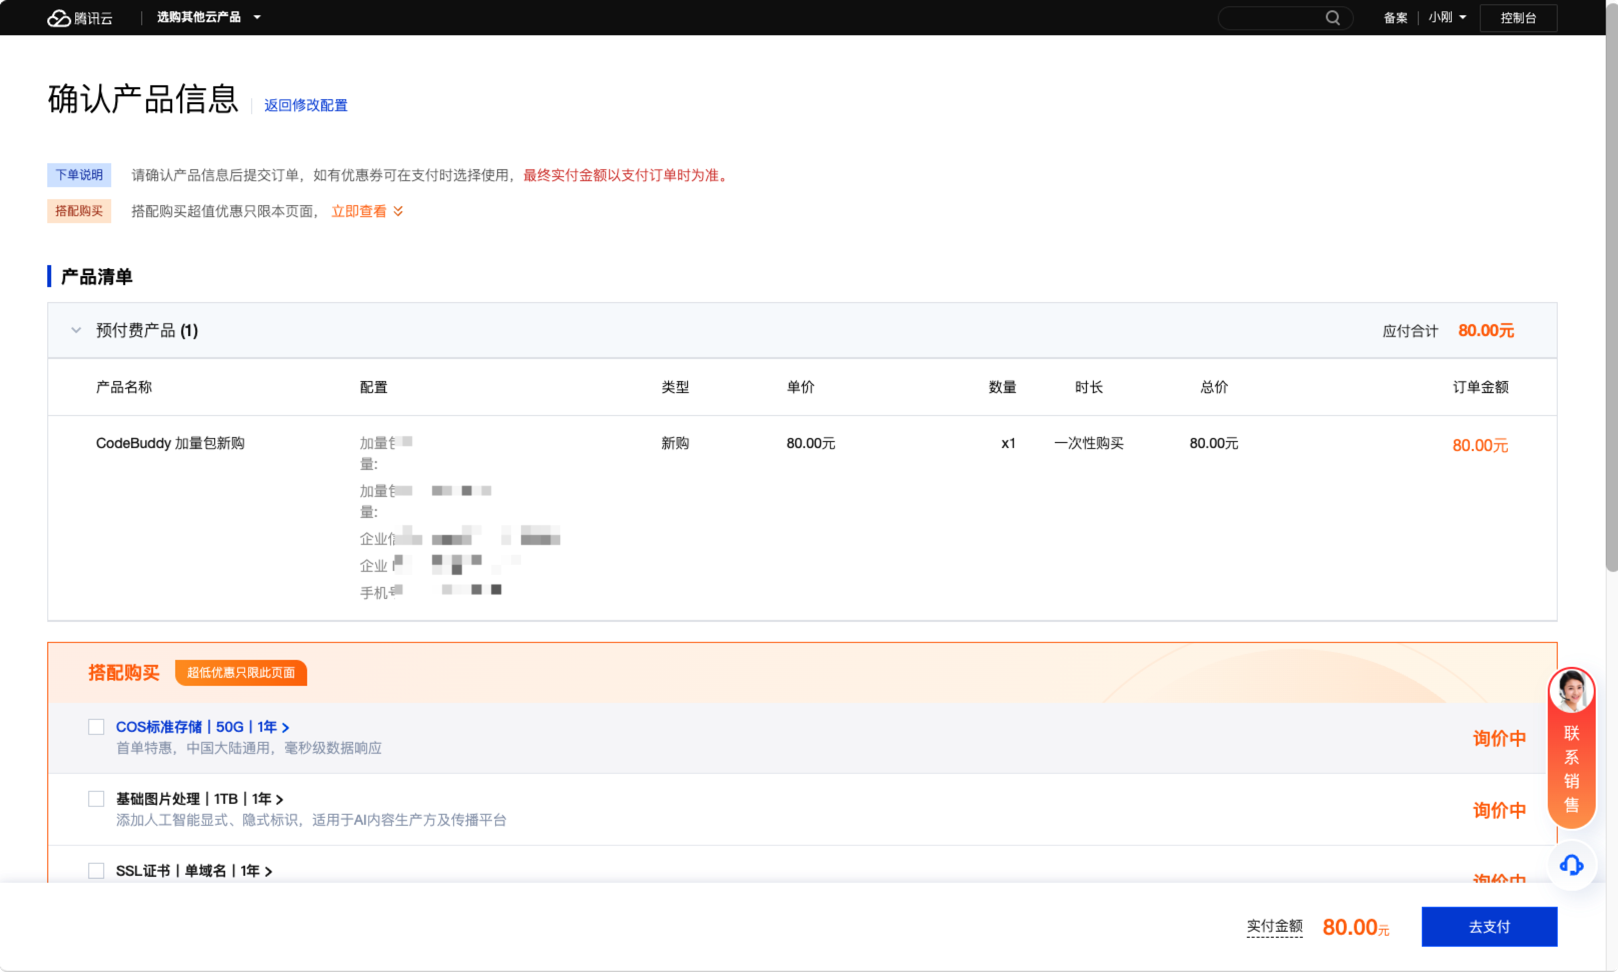Open the sales contact avatar
Image resolution: width=1618 pixels, height=972 pixels.
[x=1571, y=690]
